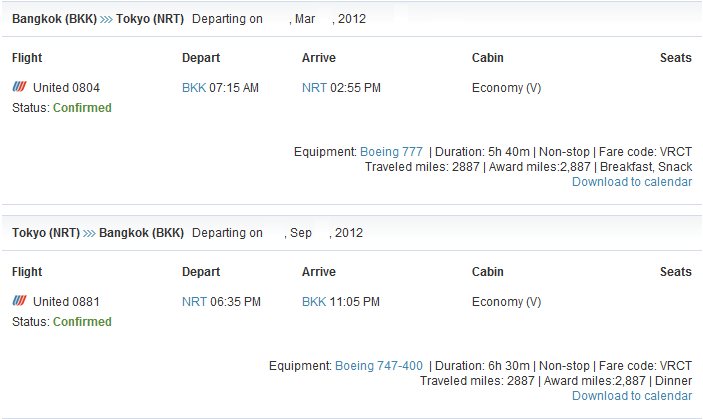Click the BKK arrival airport link at 11:05 PM
The height and width of the screenshot is (419, 703).
[314, 302]
